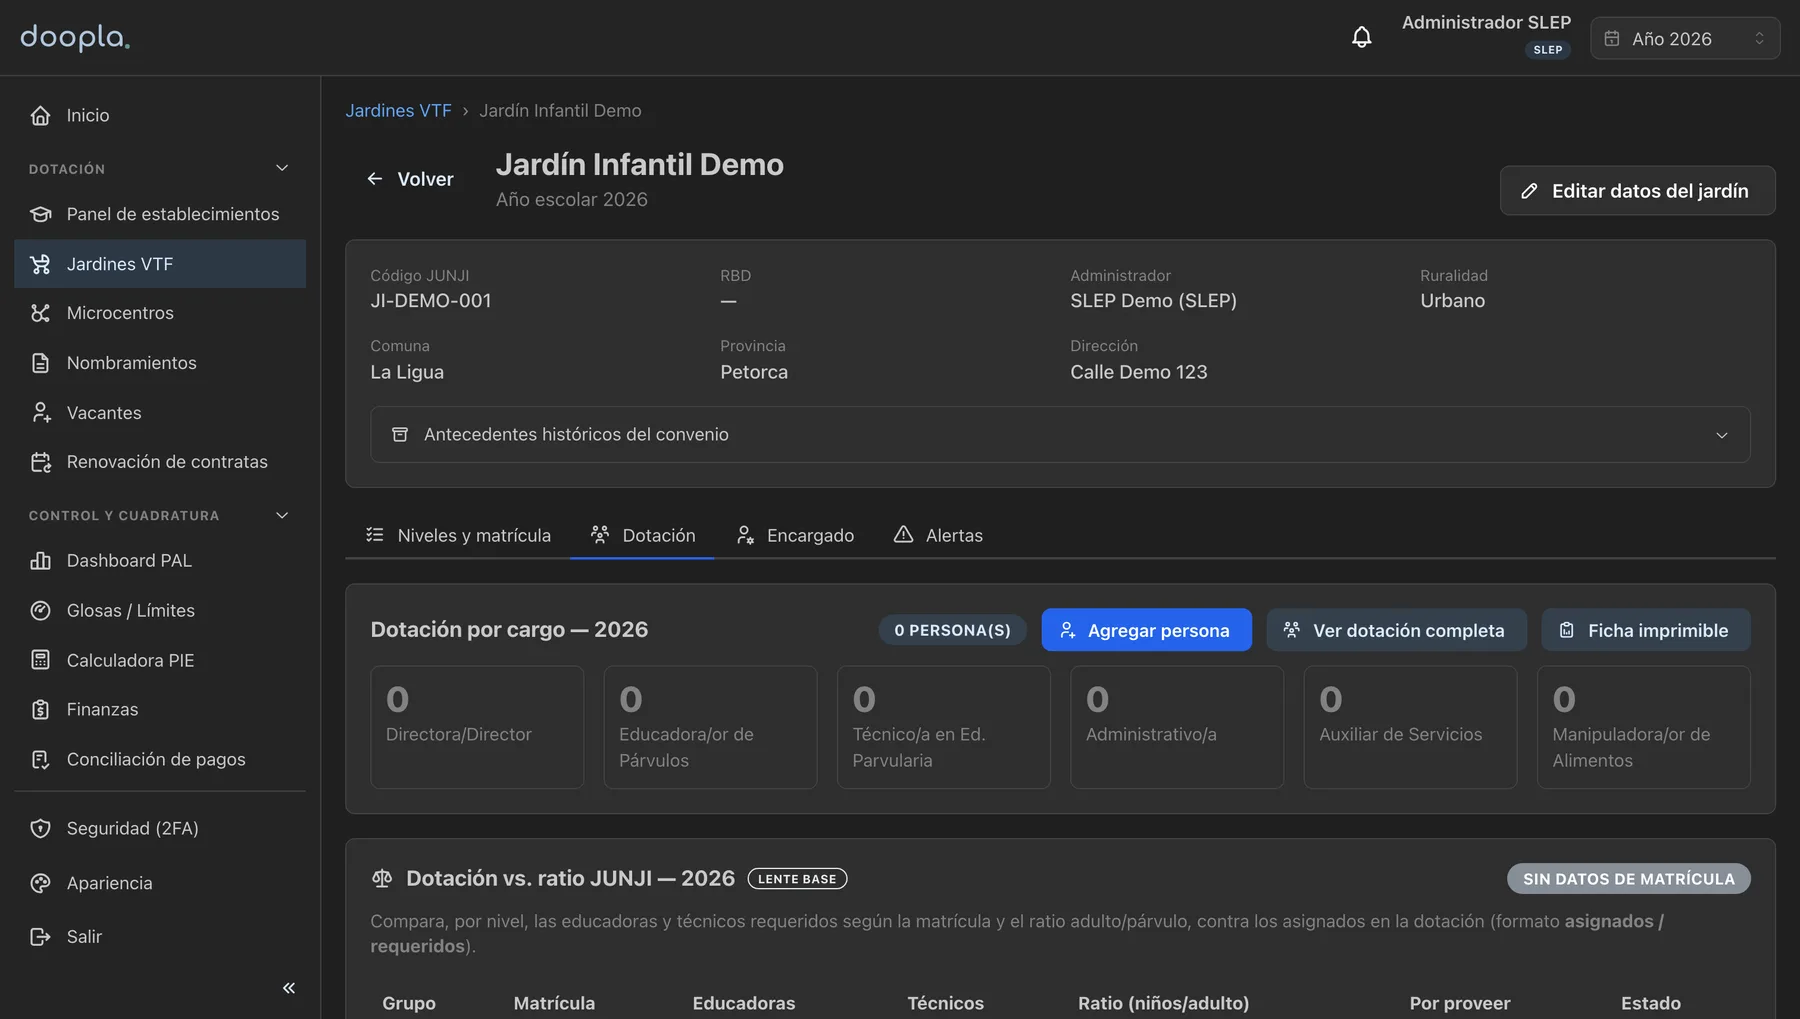Click the doopla logo
This screenshot has width=1800, height=1019.
[75, 37]
